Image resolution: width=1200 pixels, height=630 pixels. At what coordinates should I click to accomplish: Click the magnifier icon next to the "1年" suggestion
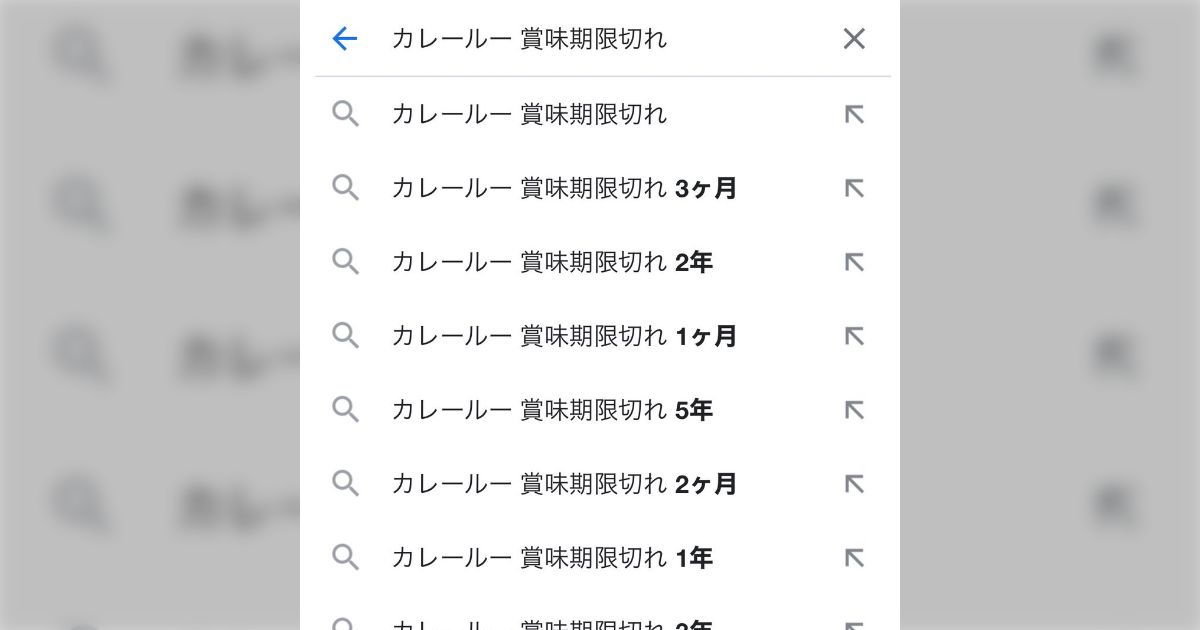pos(346,558)
